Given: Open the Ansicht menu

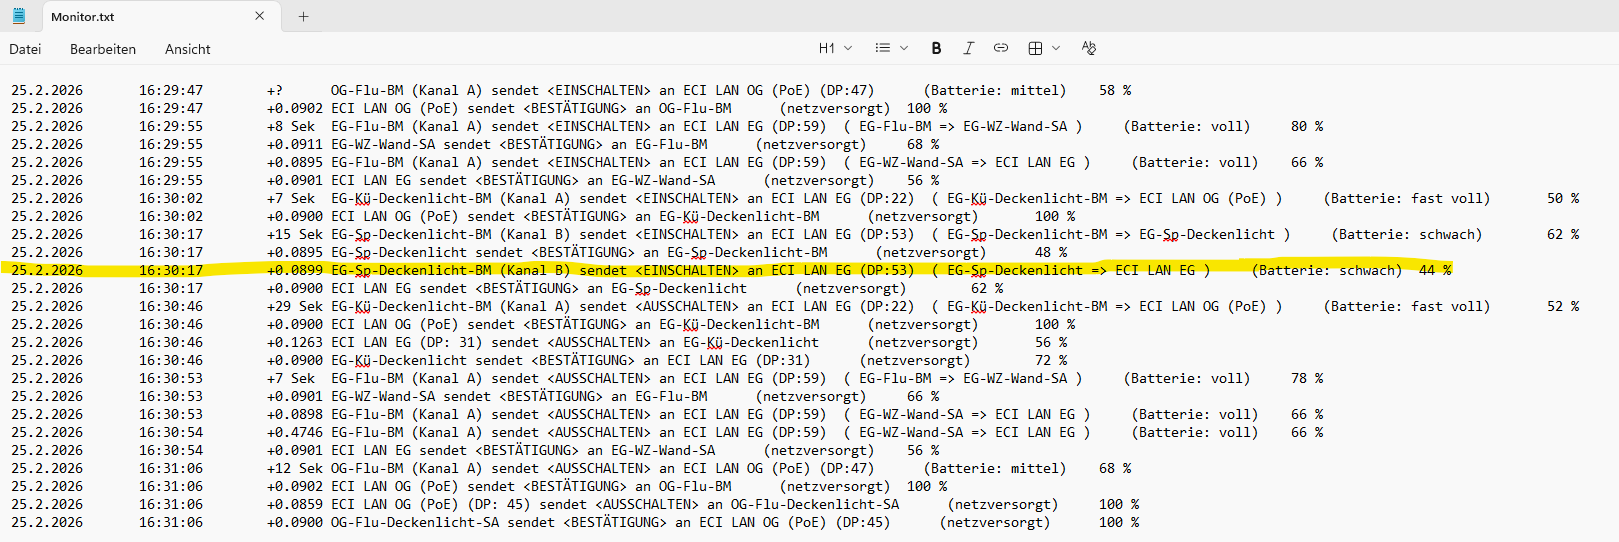Looking at the screenshot, I should coord(187,49).
